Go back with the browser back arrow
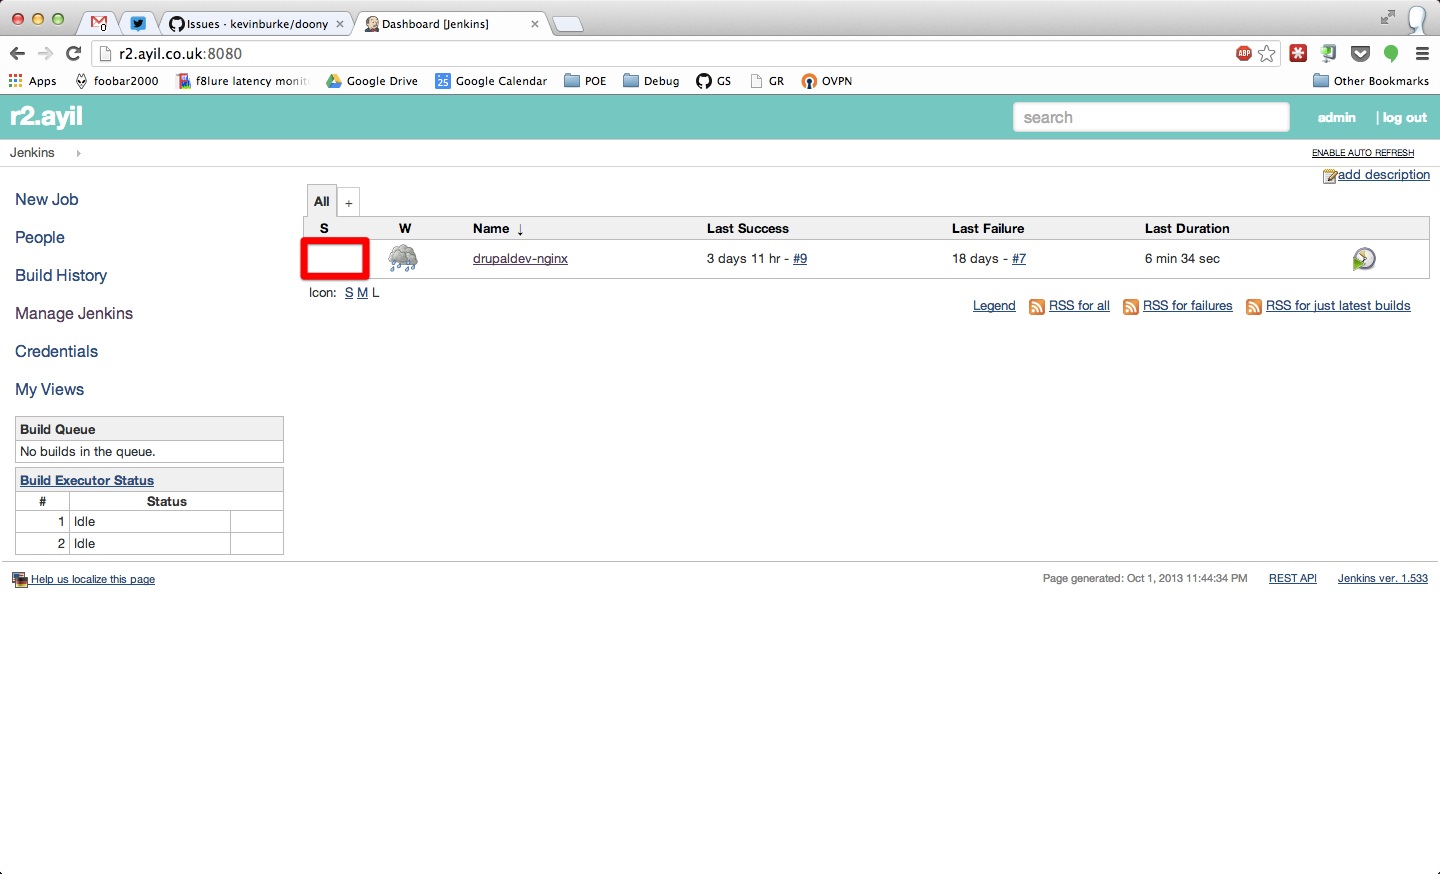 click(x=17, y=54)
